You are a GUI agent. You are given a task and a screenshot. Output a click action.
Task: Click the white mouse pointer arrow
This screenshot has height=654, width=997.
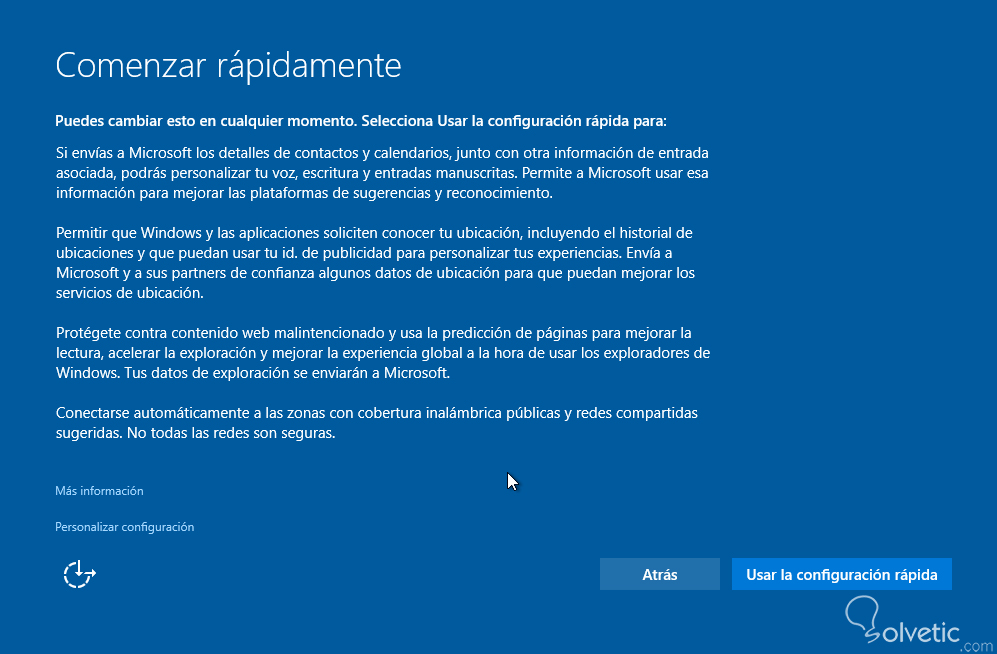[512, 481]
